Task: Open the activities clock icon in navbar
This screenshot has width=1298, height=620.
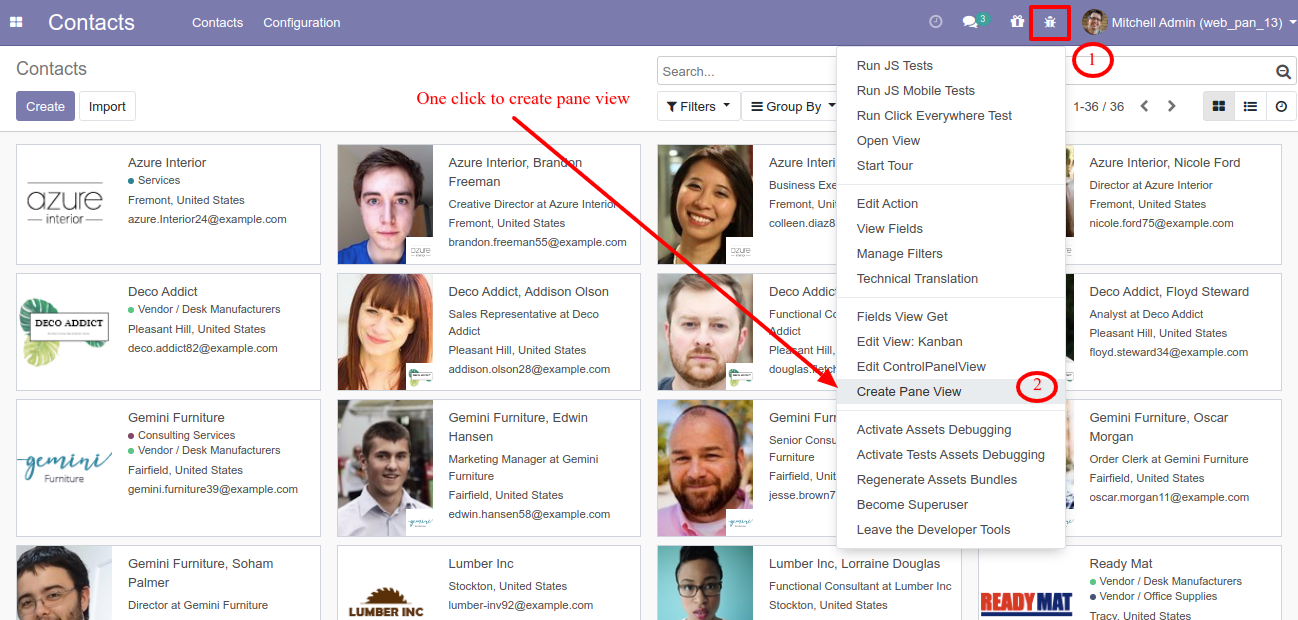Action: click(x=936, y=22)
